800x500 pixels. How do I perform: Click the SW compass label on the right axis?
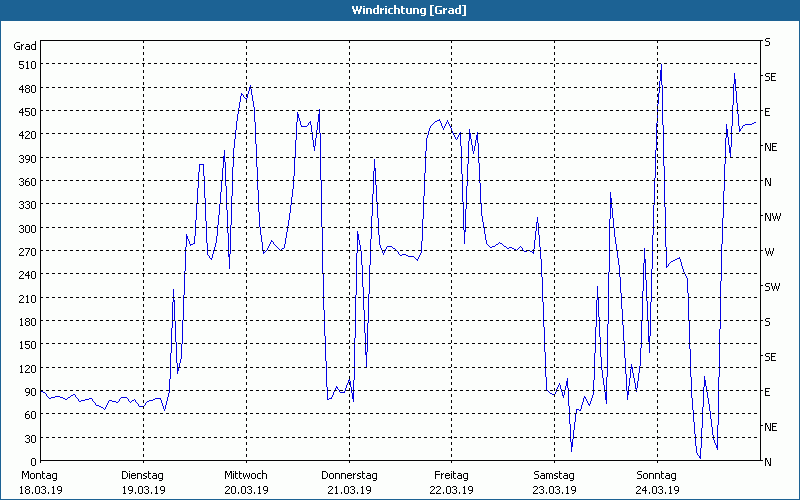coord(771,287)
